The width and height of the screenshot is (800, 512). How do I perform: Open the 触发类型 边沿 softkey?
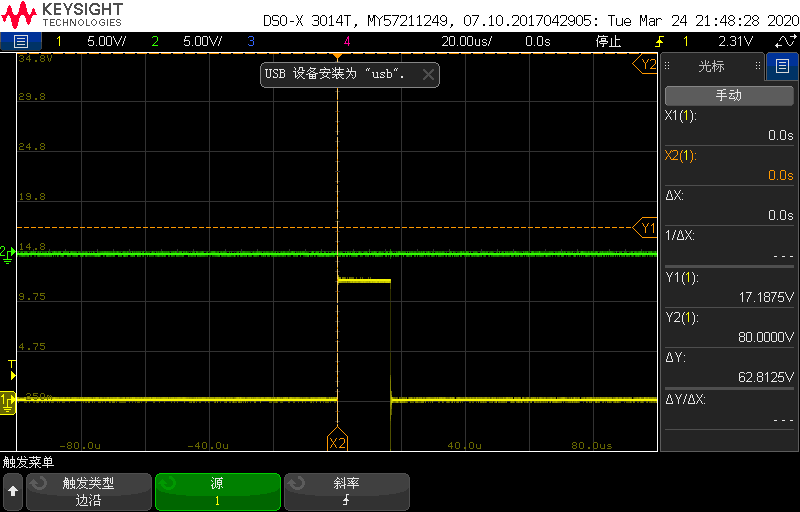point(89,492)
